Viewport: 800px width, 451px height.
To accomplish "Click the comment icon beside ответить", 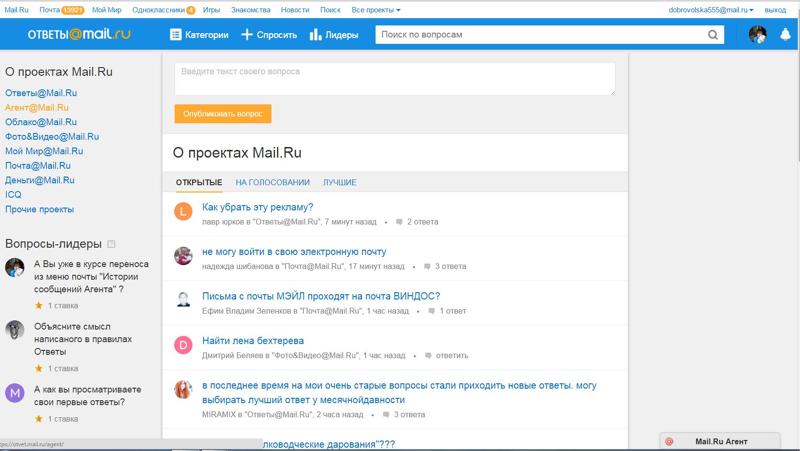I will coord(428,356).
